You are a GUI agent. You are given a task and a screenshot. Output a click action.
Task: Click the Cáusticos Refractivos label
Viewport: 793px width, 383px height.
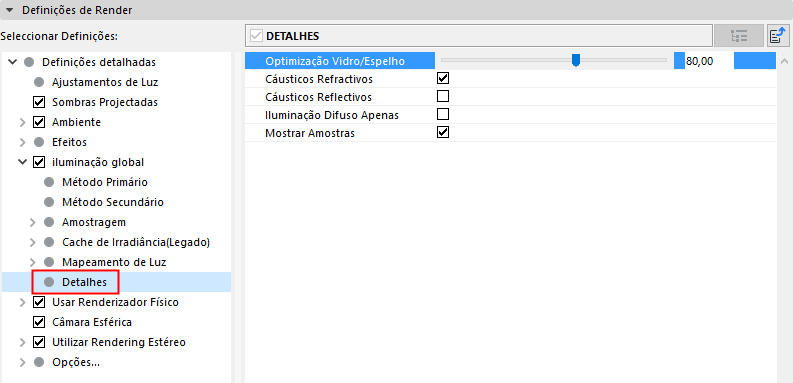click(319, 79)
